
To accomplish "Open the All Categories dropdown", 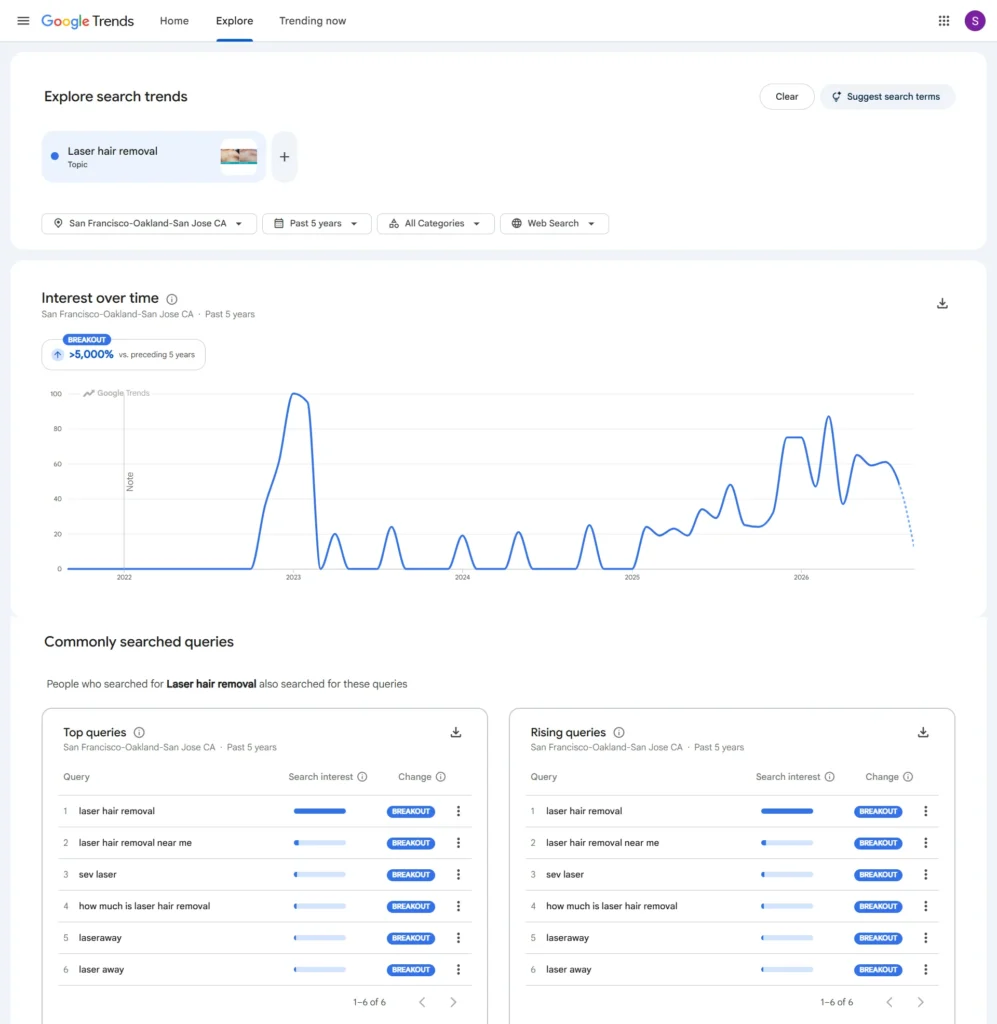I will 435,223.
